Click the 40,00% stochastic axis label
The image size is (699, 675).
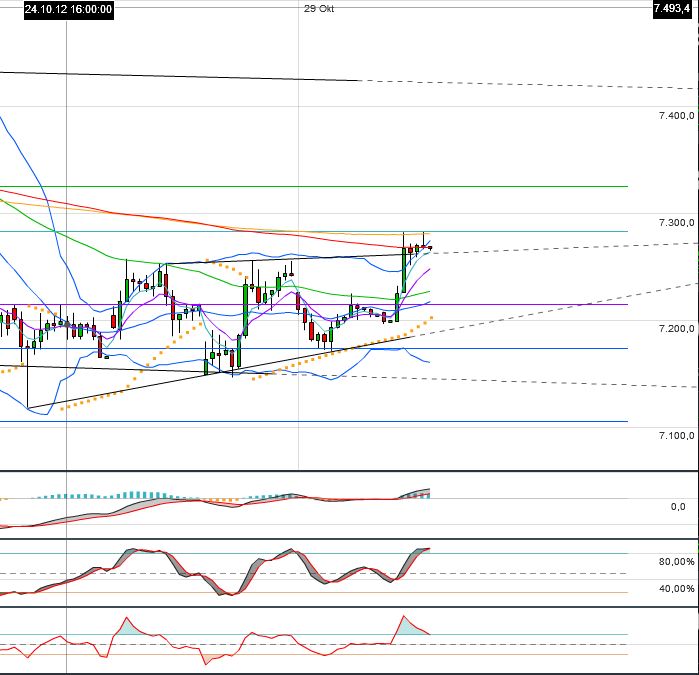676,589
